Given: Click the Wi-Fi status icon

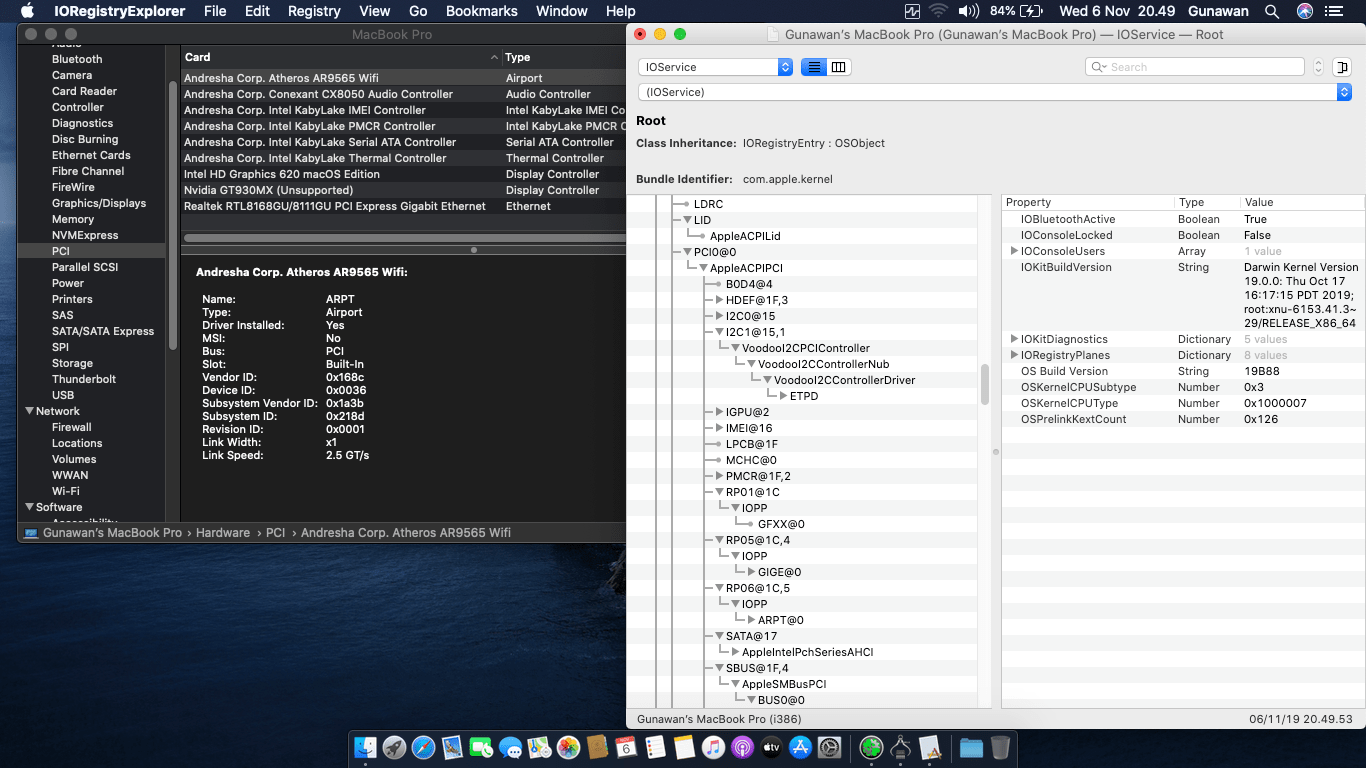Looking at the screenshot, I should [938, 11].
